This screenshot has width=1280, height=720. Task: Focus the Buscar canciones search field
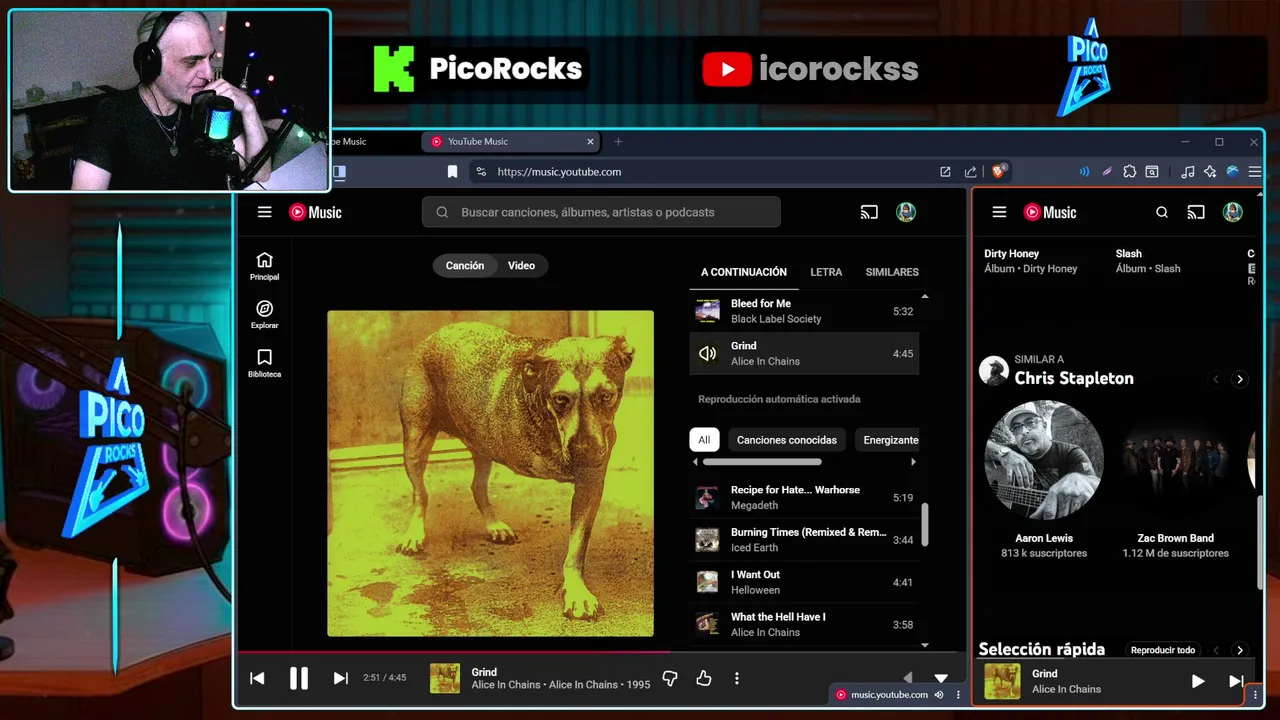tap(602, 212)
